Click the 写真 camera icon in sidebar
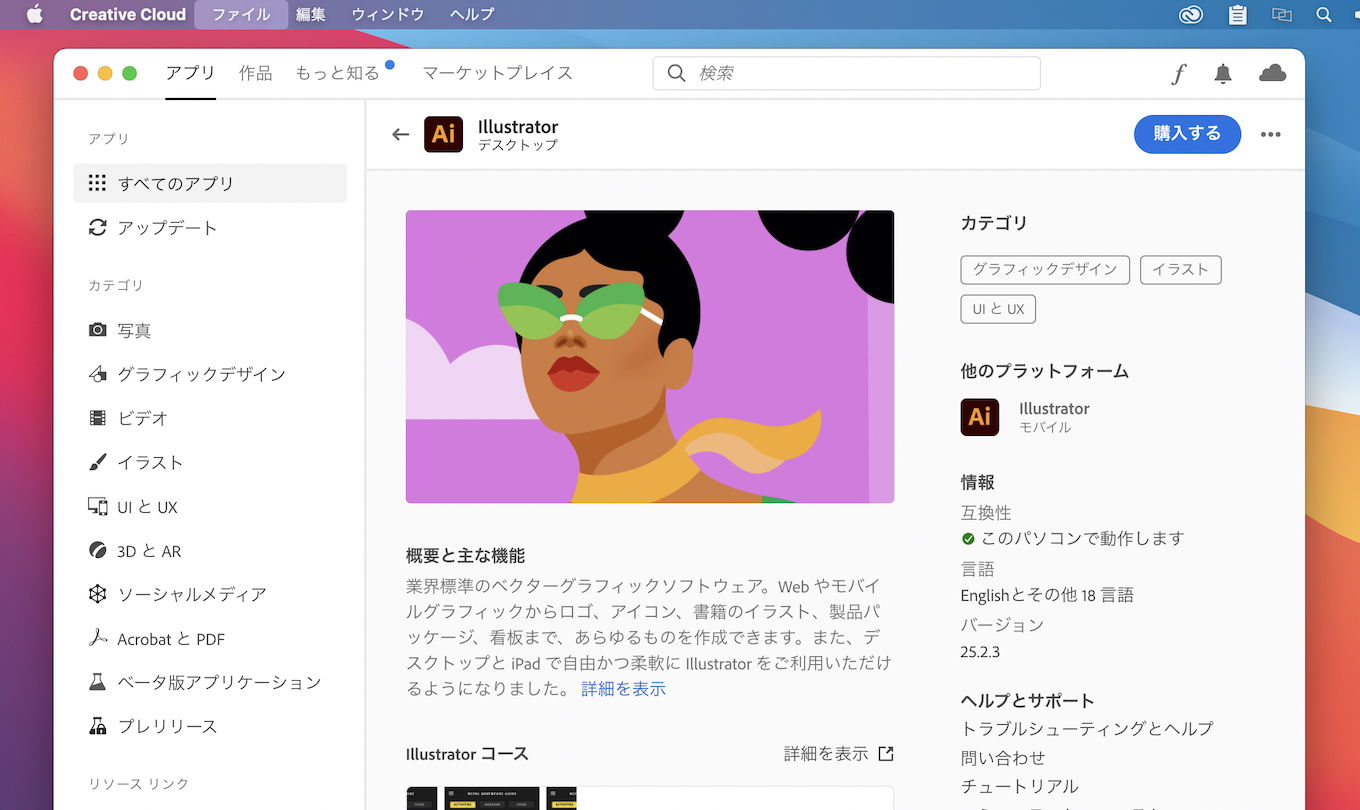Viewport: 1360px width, 810px height. 97,330
